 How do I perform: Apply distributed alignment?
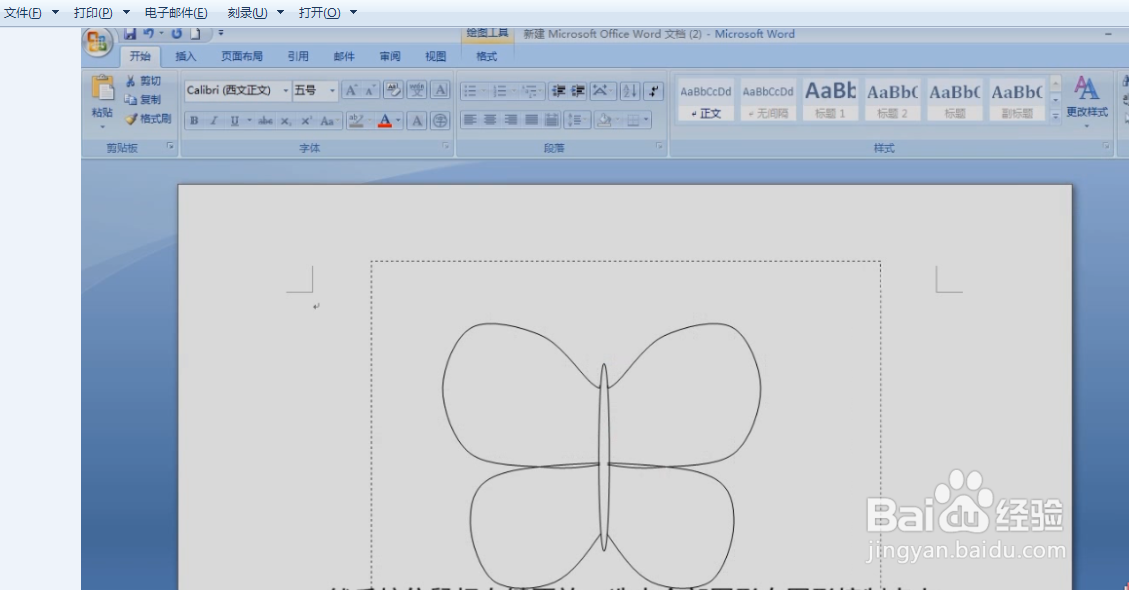click(x=552, y=120)
